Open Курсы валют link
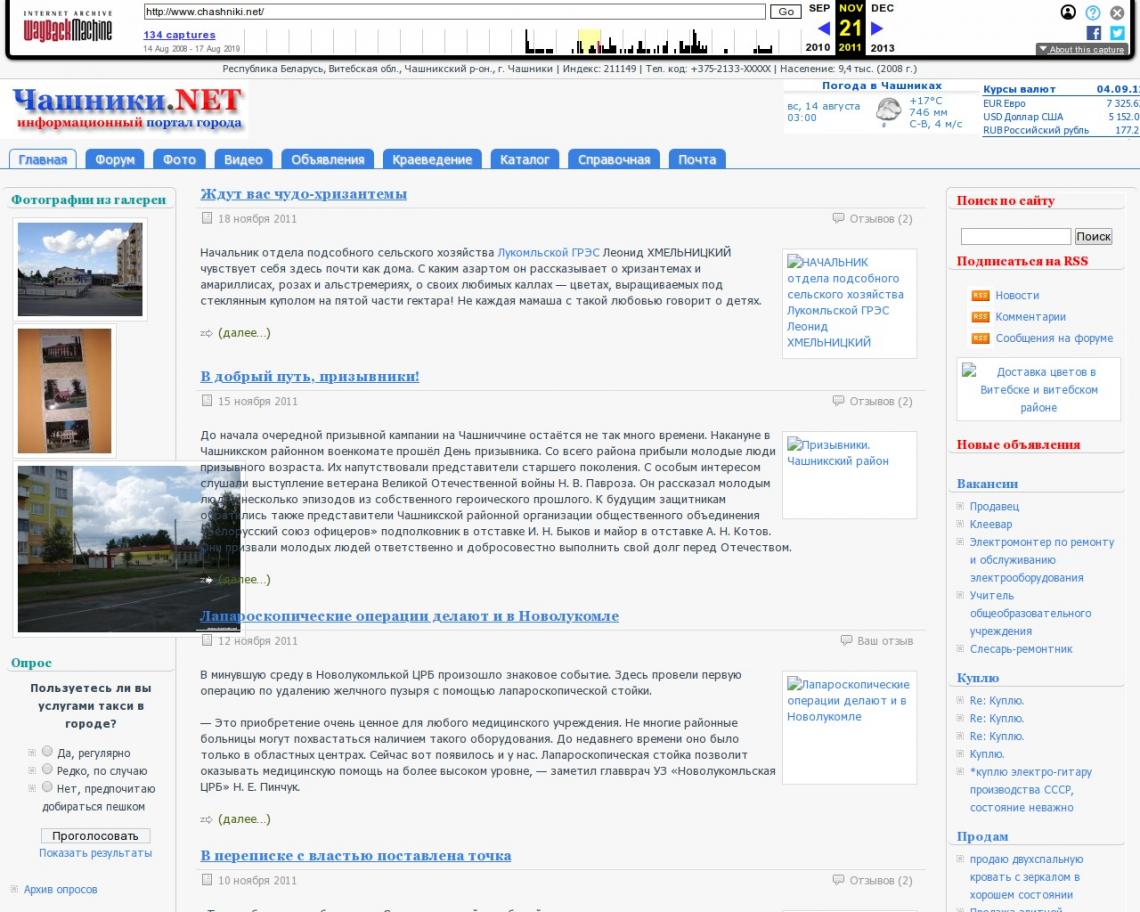The height and width of the screenshot is (912, 1140). [1019, 89]
